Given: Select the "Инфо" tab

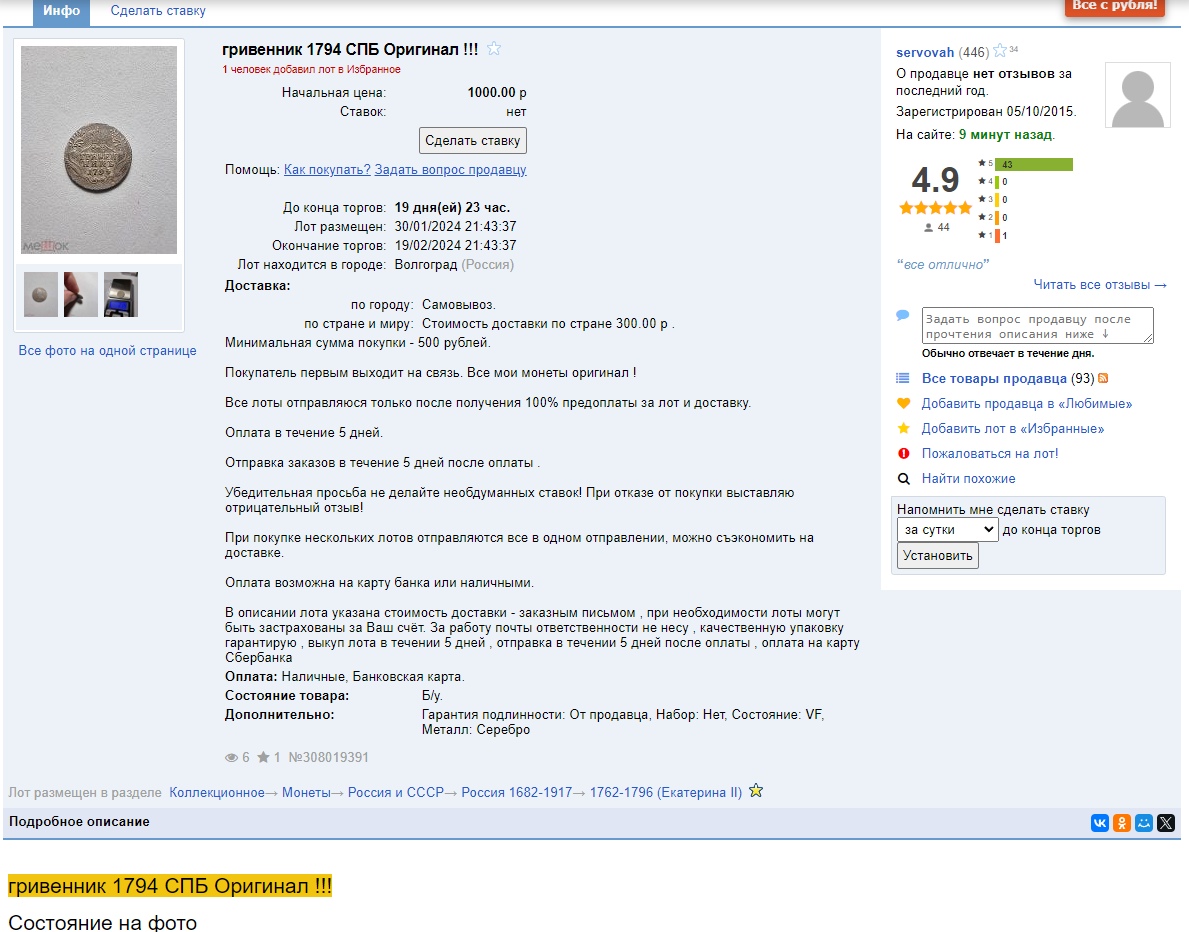Looking at the screenshot, I should coord(61,11).
